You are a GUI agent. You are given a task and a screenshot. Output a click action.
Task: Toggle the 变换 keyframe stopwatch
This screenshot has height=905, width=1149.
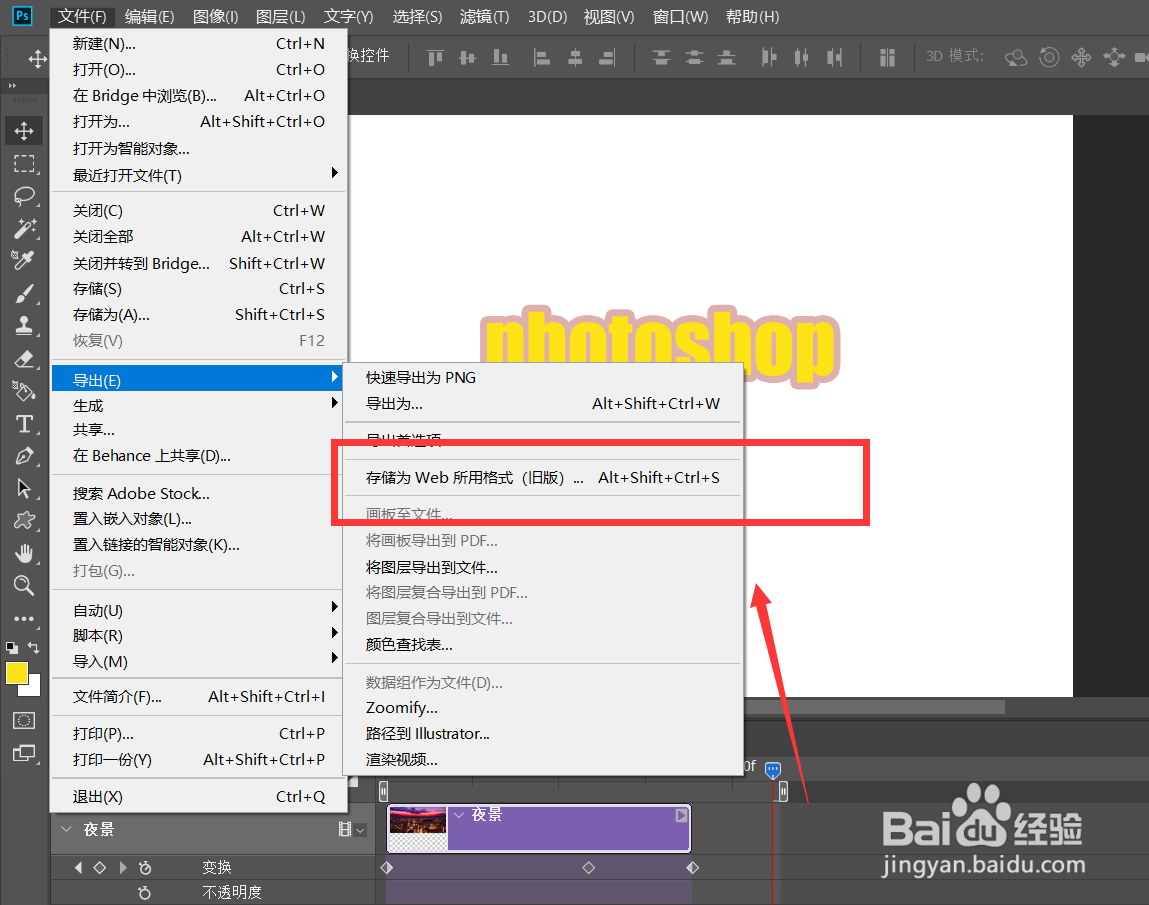tap(145, 868)
